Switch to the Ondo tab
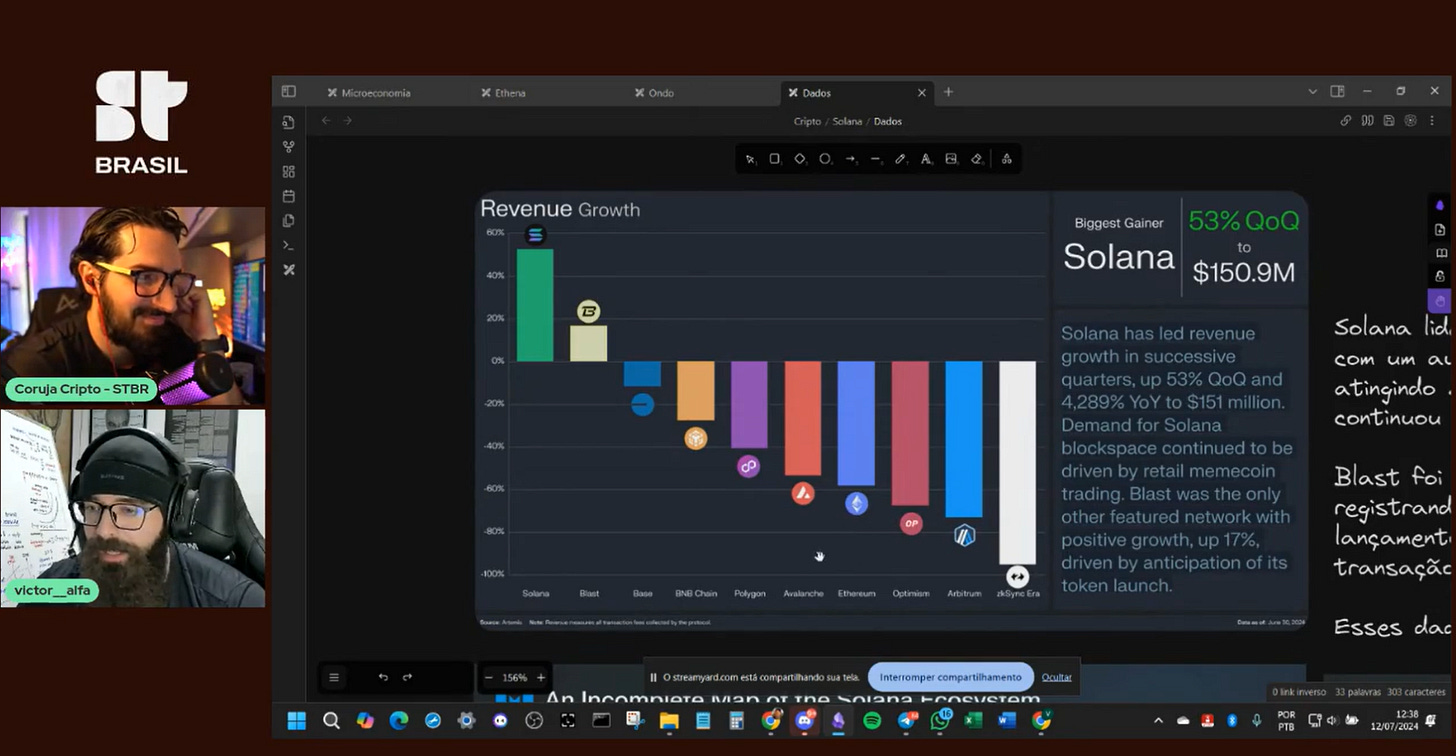The image size is (1456, 756). coord(661,93)
